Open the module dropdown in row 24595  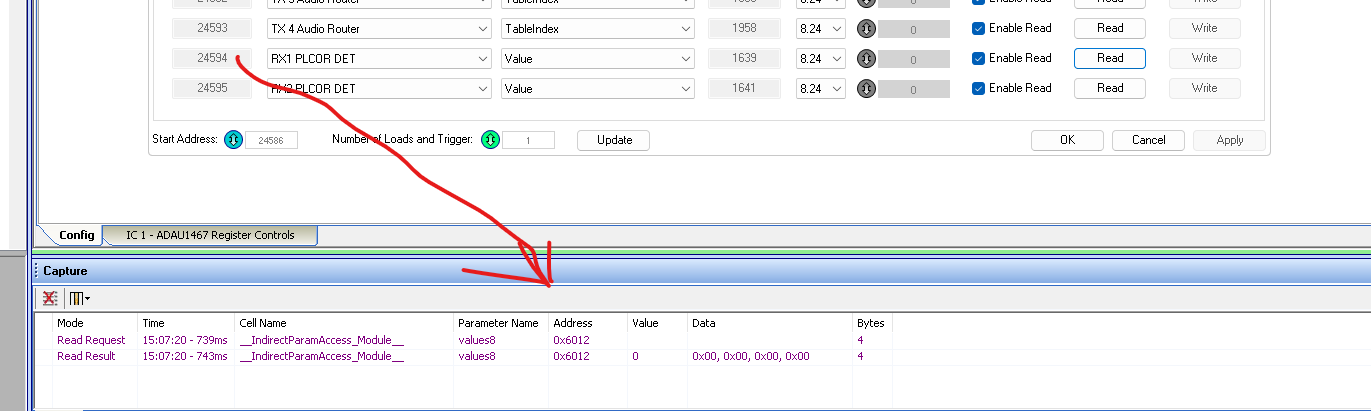coord(379,89)
